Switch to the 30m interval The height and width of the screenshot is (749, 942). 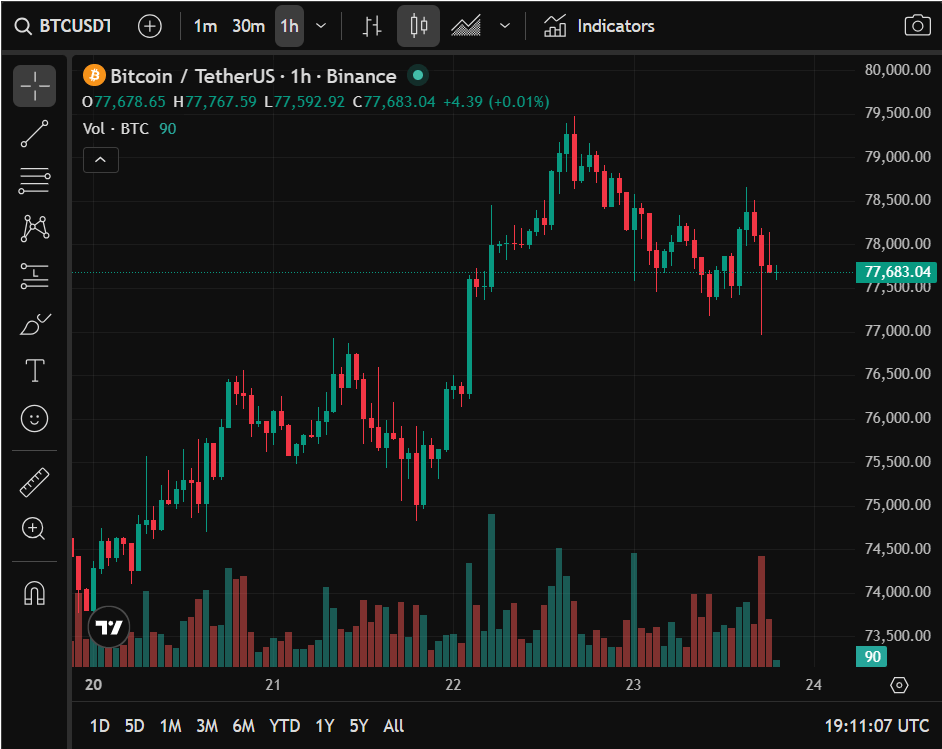tap(248, 26)
